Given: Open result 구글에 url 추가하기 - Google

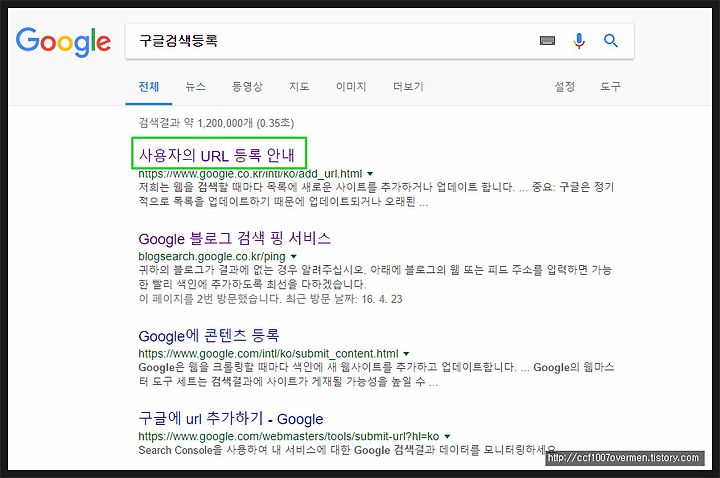Looking at the screenshot, I should click(x=231, y=418).
